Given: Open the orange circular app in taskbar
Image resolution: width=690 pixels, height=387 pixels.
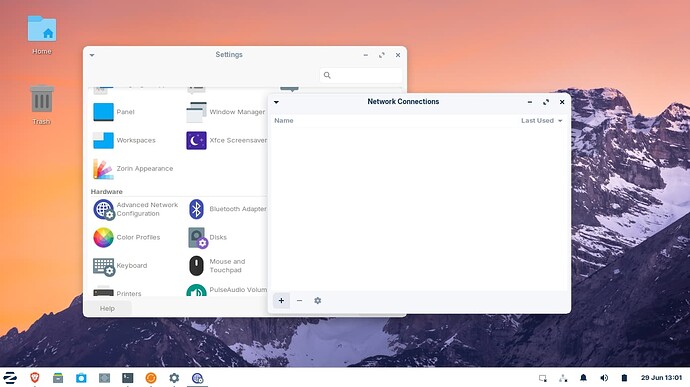Looking at the screenshot, I should pos(151,378).
